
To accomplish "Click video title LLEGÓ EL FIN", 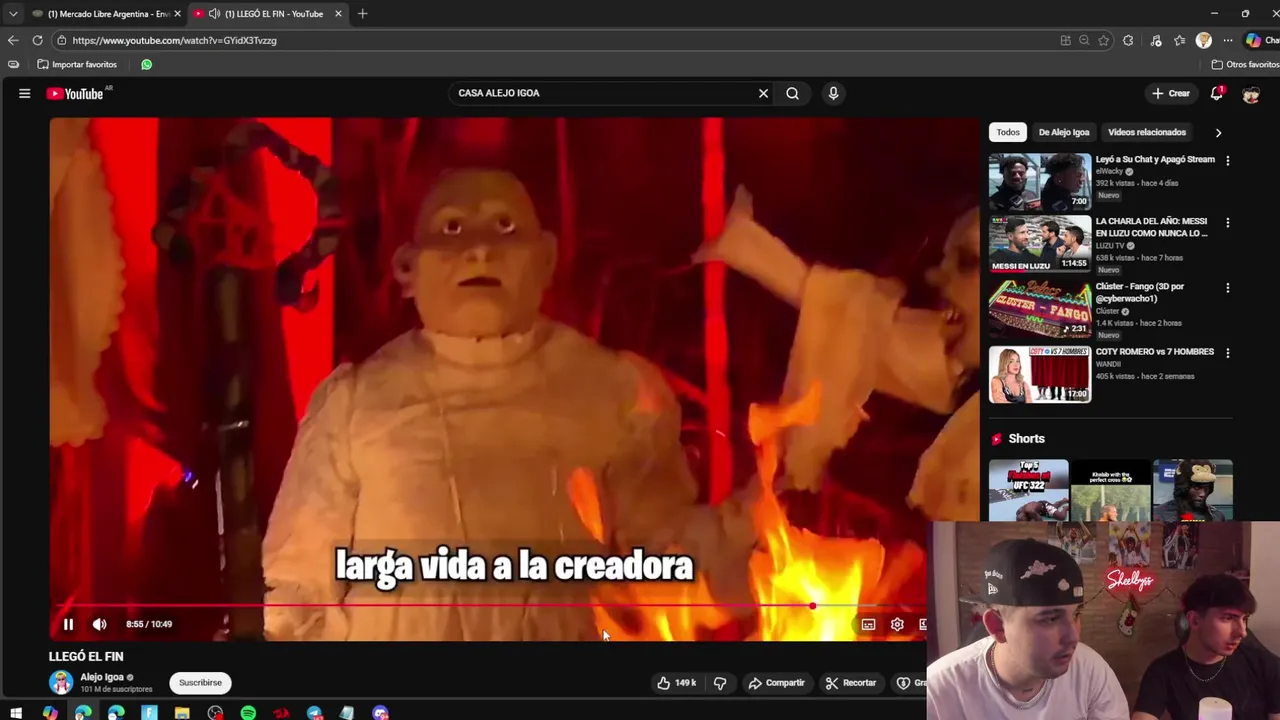I will pyautogui.click(x=86, y=656).
